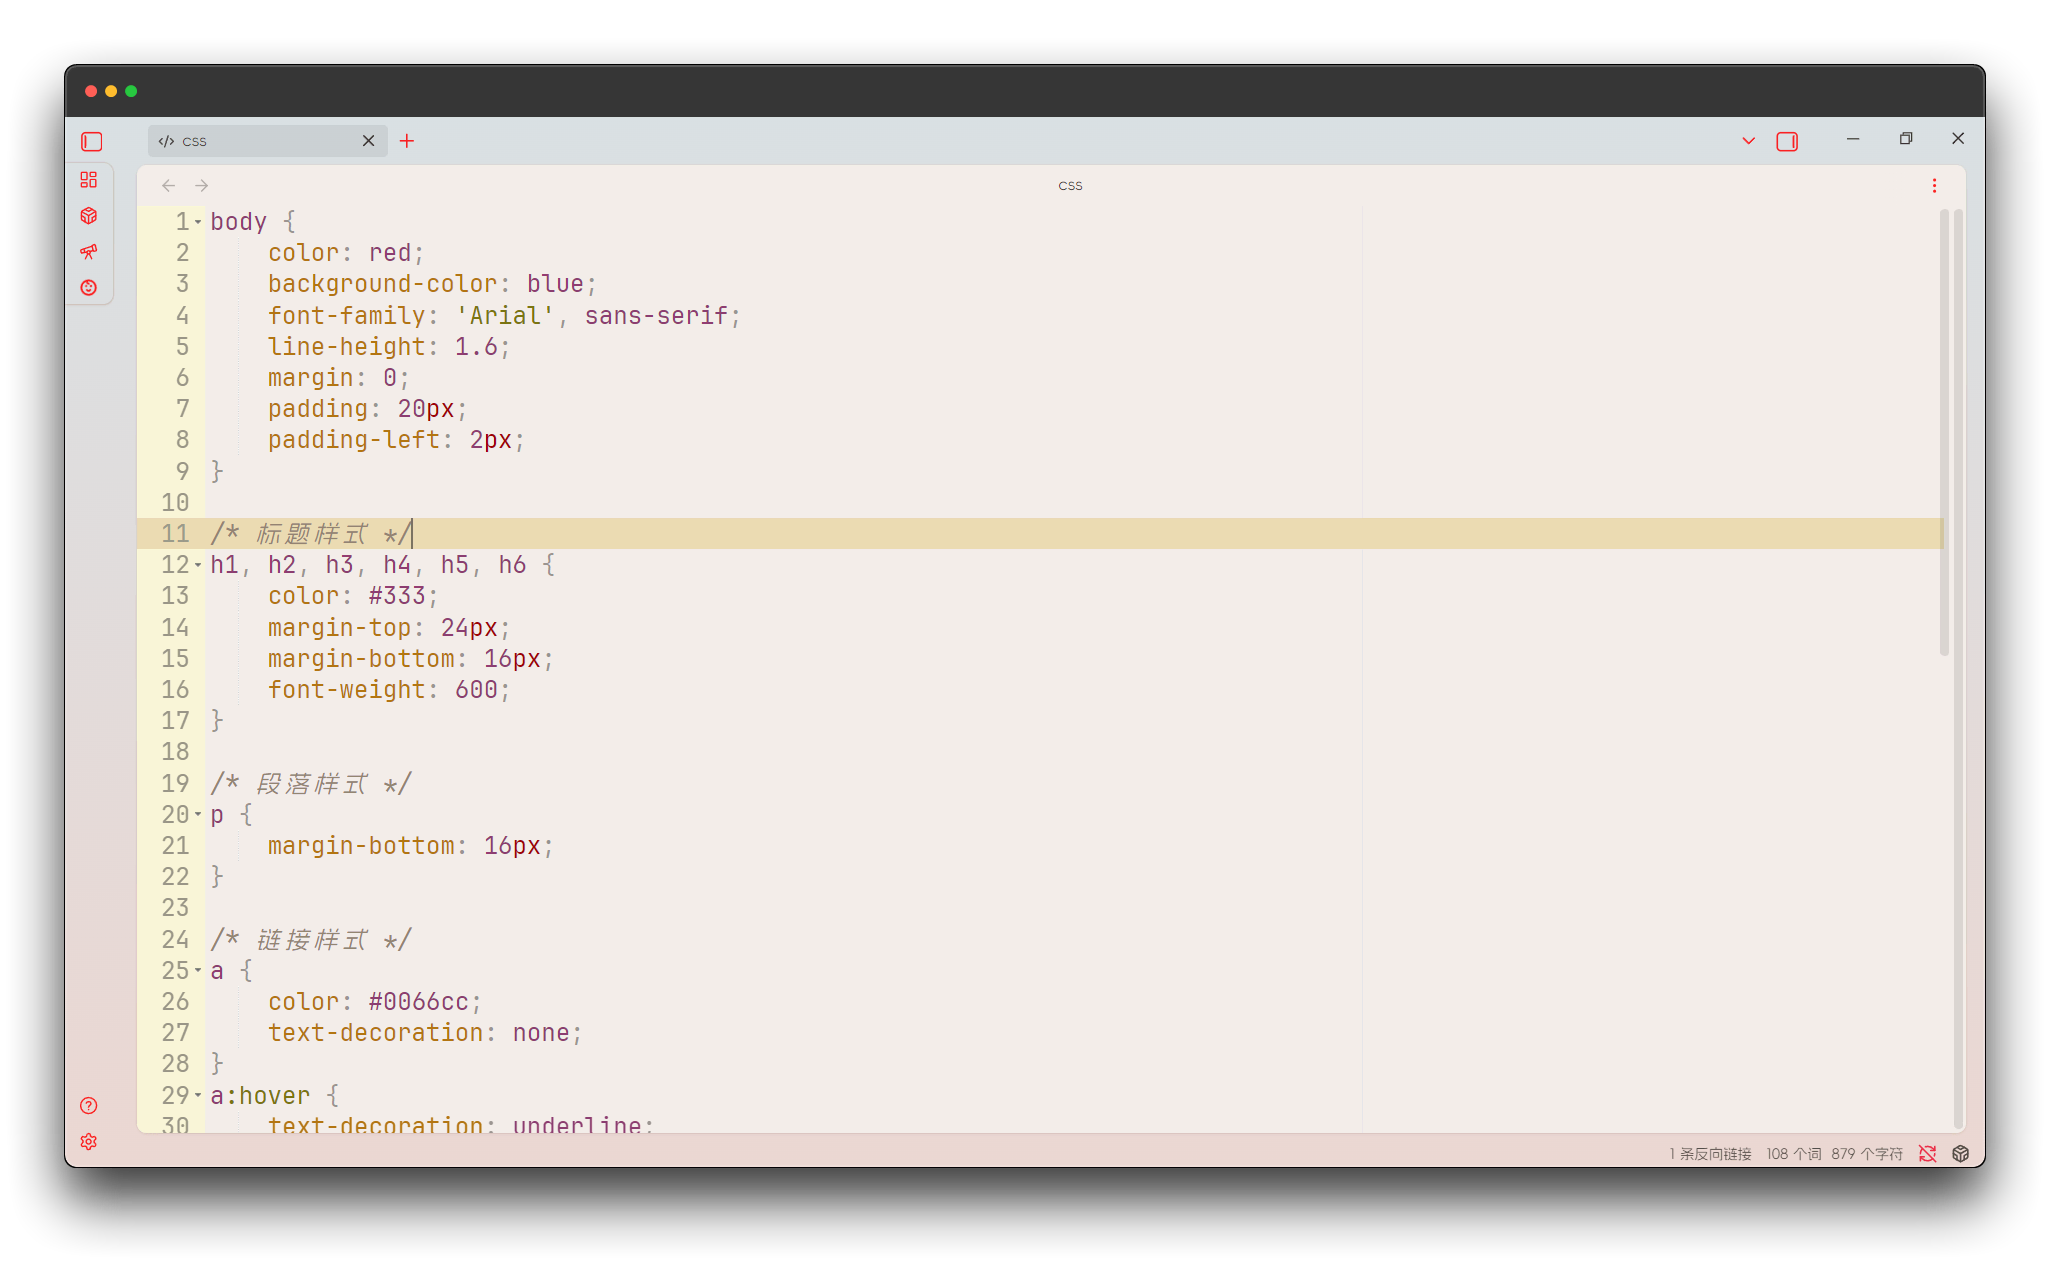Open a new tab with the plus button

tap(407, 141)
